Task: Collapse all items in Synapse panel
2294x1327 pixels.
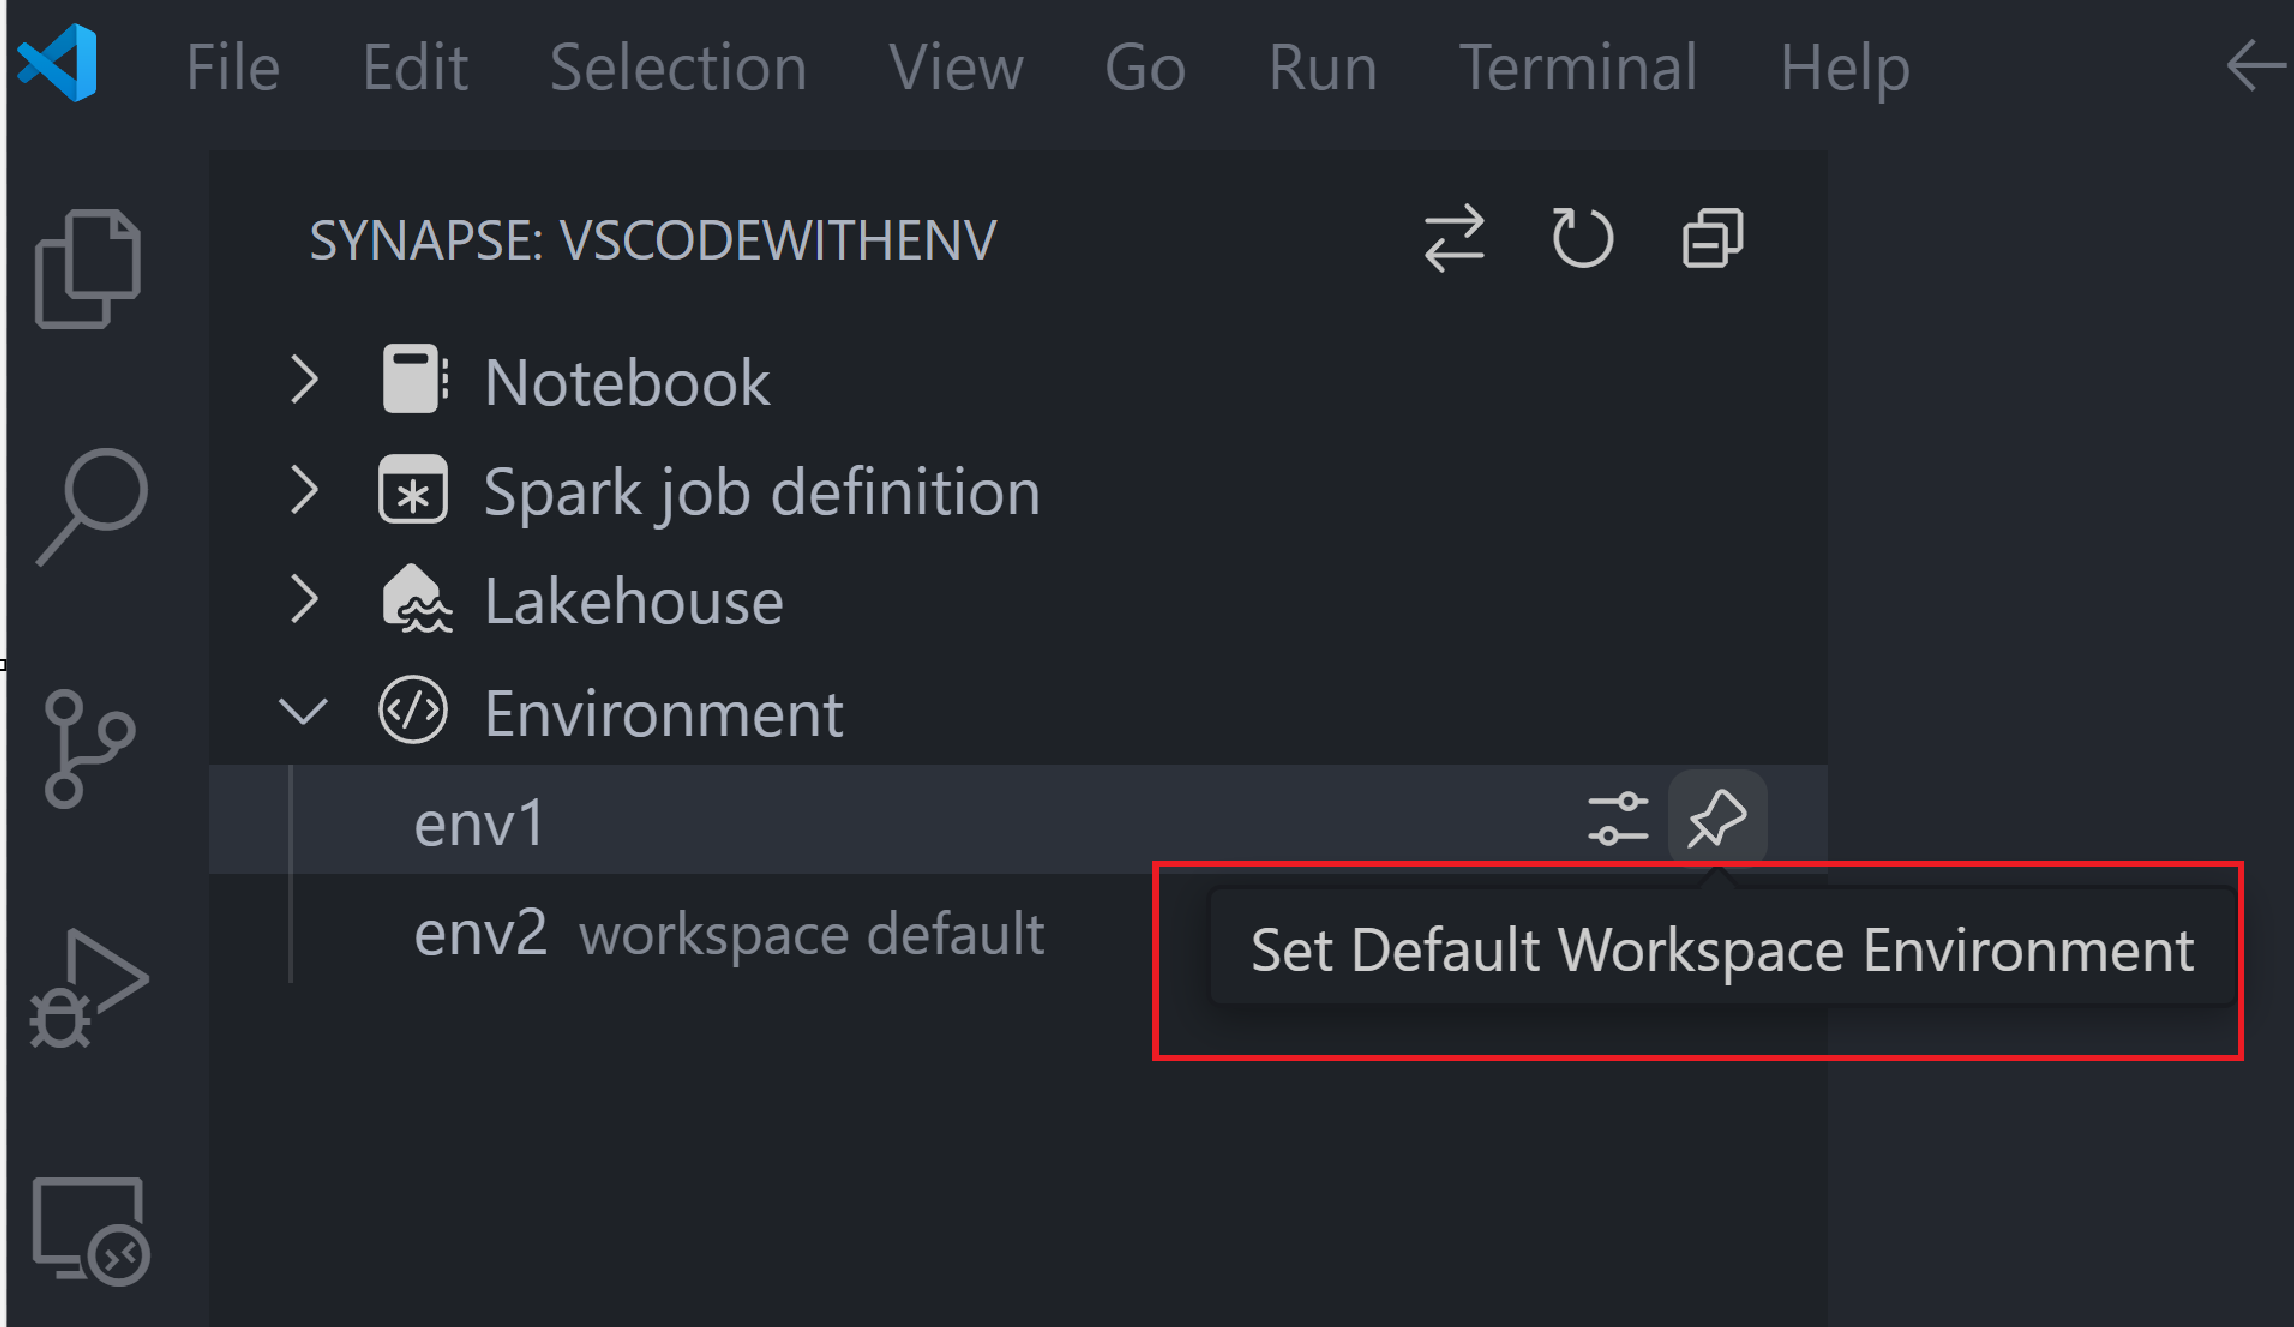Action: pos(1713,238)
